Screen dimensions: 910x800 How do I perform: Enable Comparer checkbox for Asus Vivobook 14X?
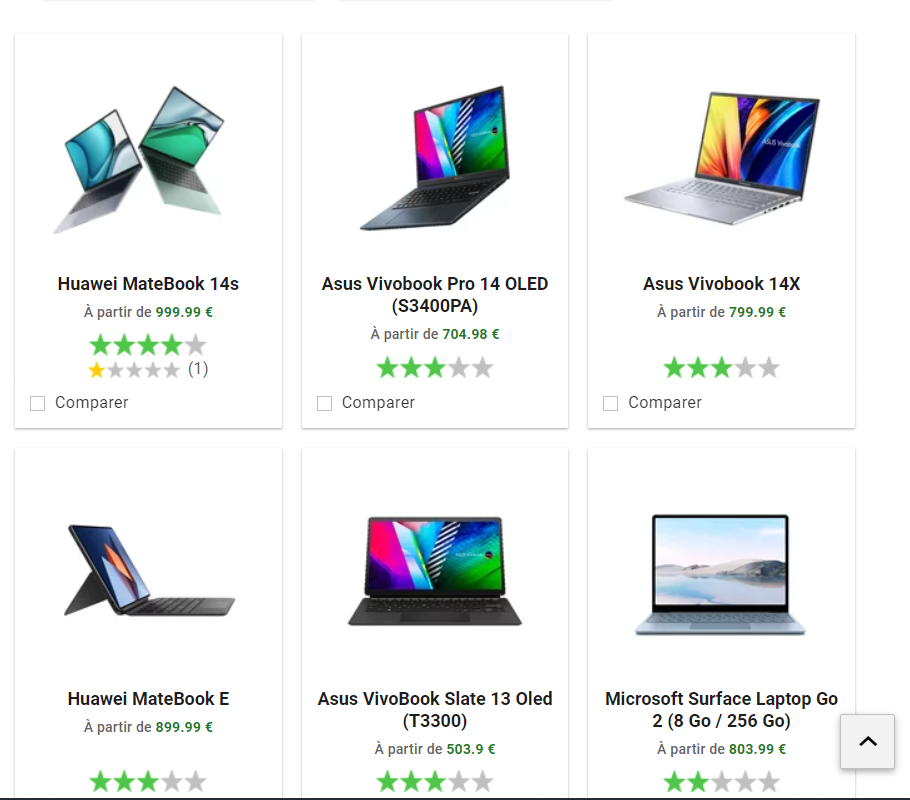pos(611,403)
